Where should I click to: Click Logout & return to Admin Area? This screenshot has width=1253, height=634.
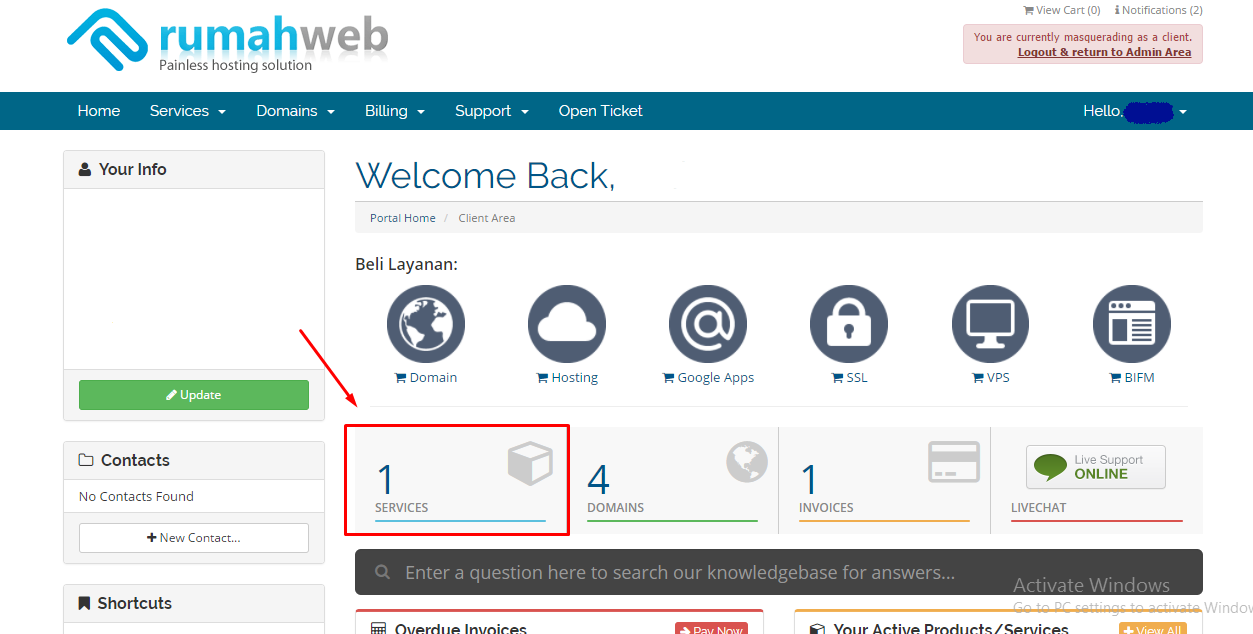coord(1105,52)
